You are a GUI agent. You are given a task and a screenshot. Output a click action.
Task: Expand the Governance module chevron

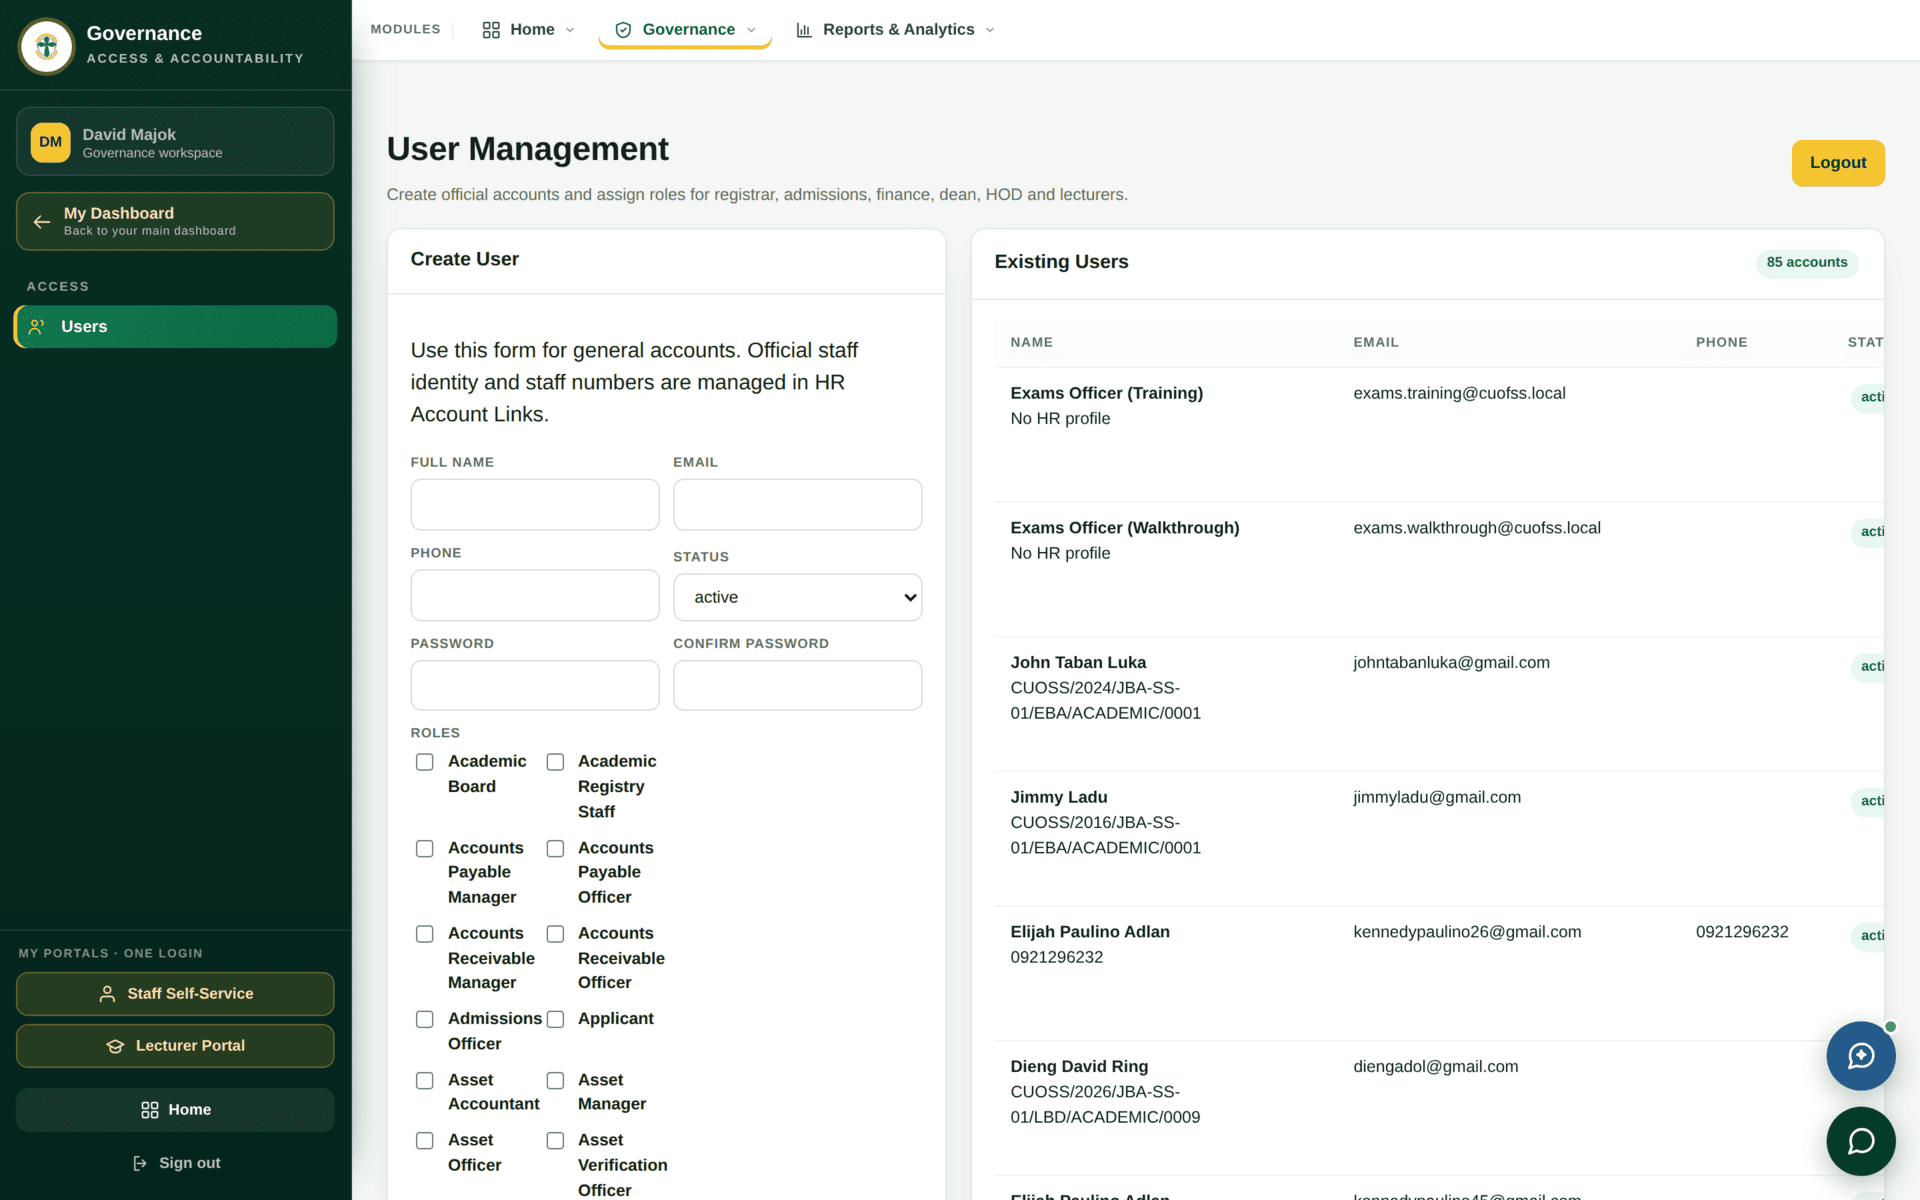[751, 30]
